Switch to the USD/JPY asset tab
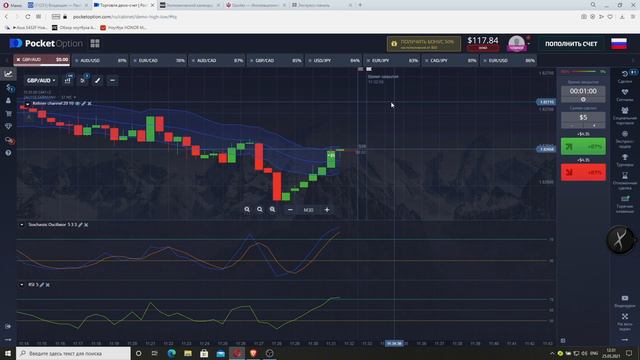The width and height of the screenshot is (640, 360). [334, 60]
